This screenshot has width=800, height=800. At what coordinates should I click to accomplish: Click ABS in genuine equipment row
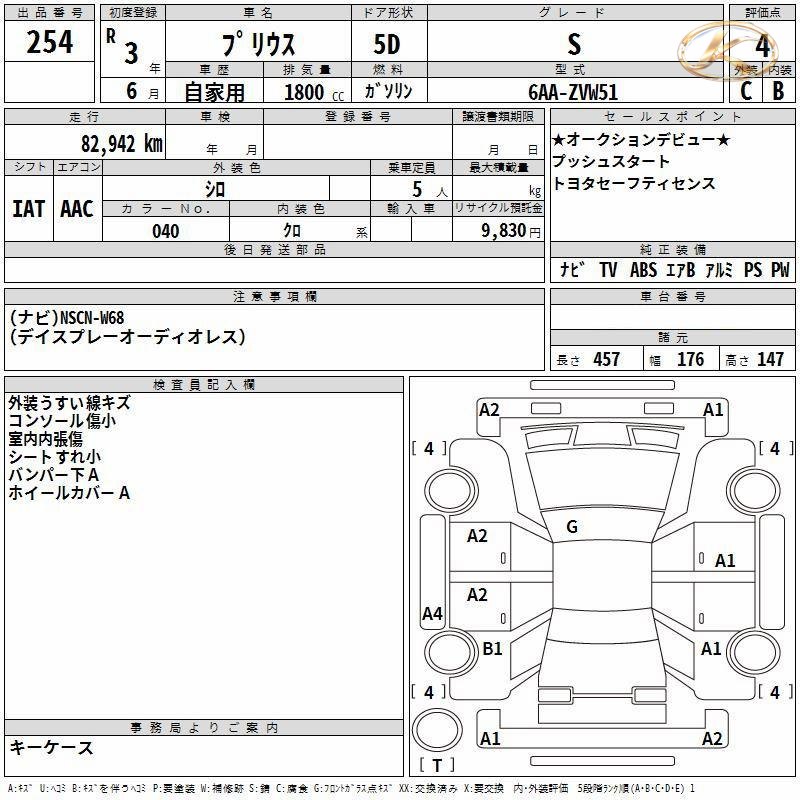tap(643, 269)
